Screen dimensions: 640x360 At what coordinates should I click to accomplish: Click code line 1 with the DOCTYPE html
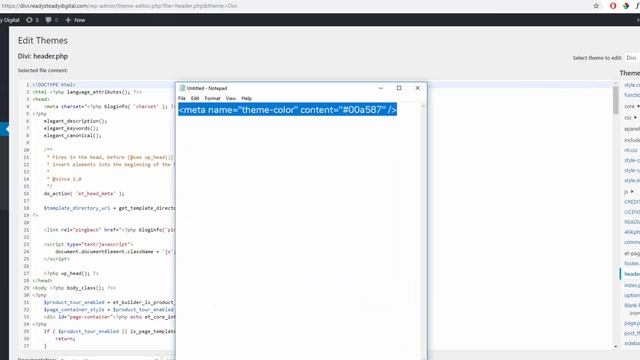coord(54,84)
